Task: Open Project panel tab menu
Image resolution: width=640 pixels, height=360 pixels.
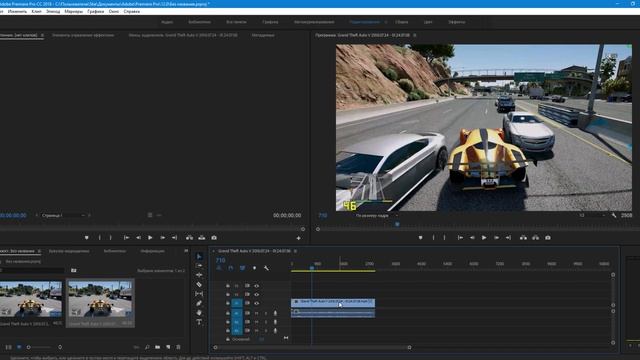Action: [x=39, y=251]
